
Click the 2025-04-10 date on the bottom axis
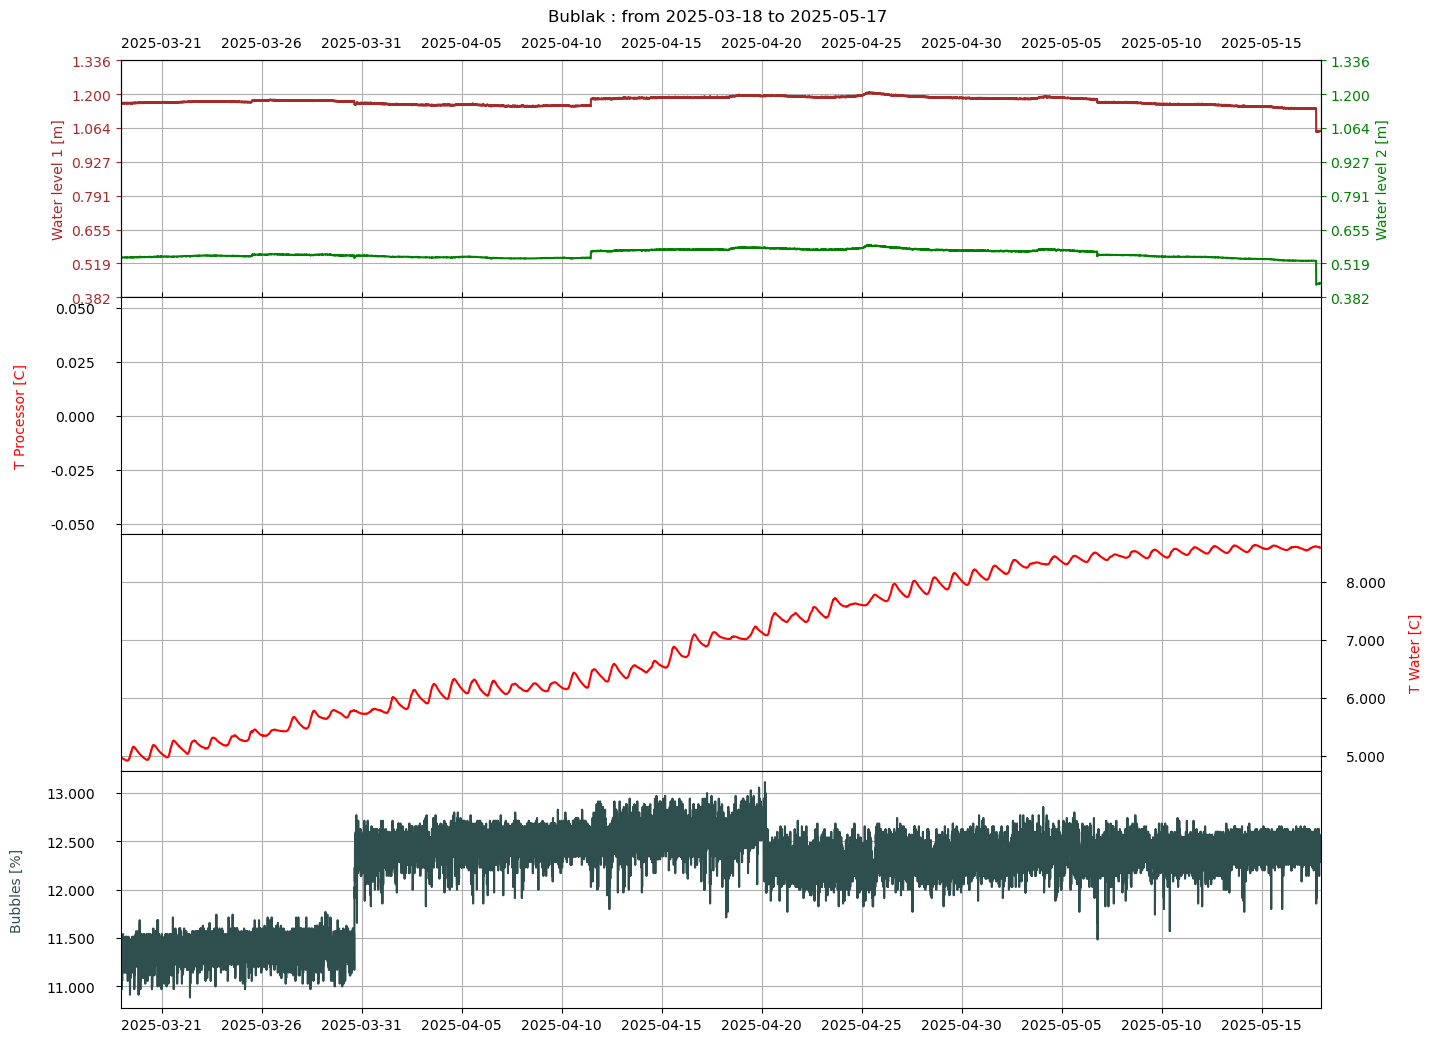point(561,1026)
